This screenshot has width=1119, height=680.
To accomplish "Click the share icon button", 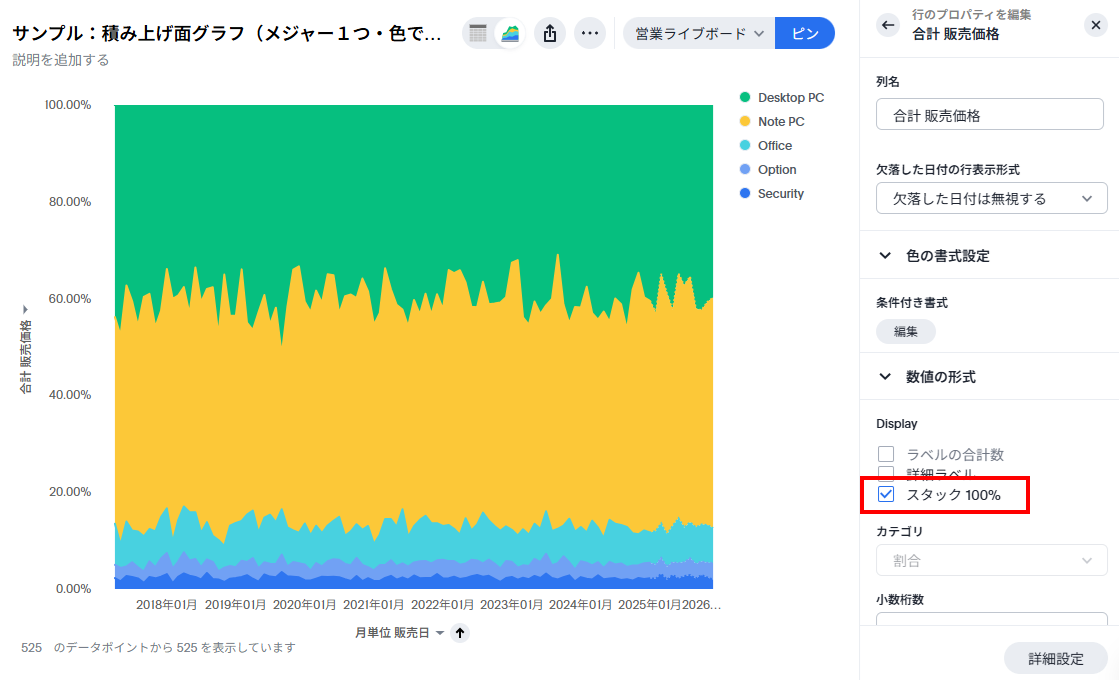I will (550, 33).
